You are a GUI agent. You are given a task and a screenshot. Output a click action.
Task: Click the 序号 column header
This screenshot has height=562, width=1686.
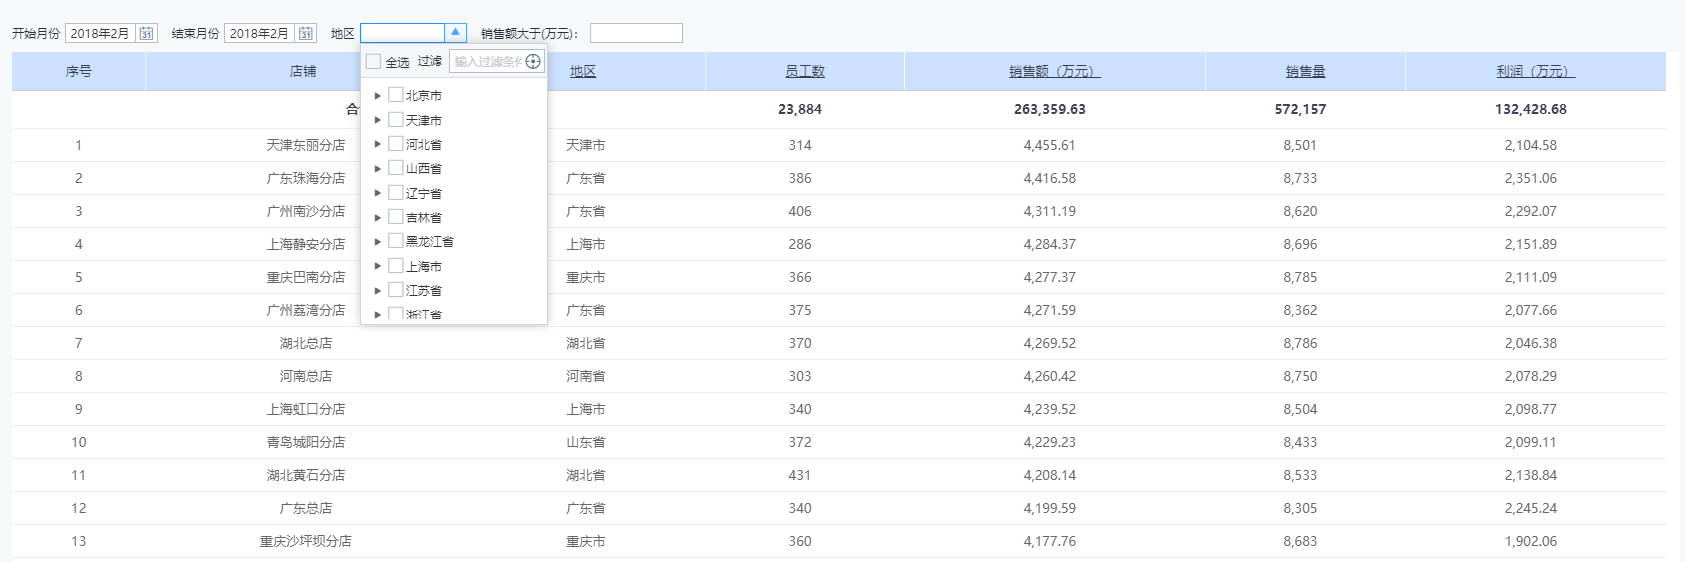[x=79, y=71]
